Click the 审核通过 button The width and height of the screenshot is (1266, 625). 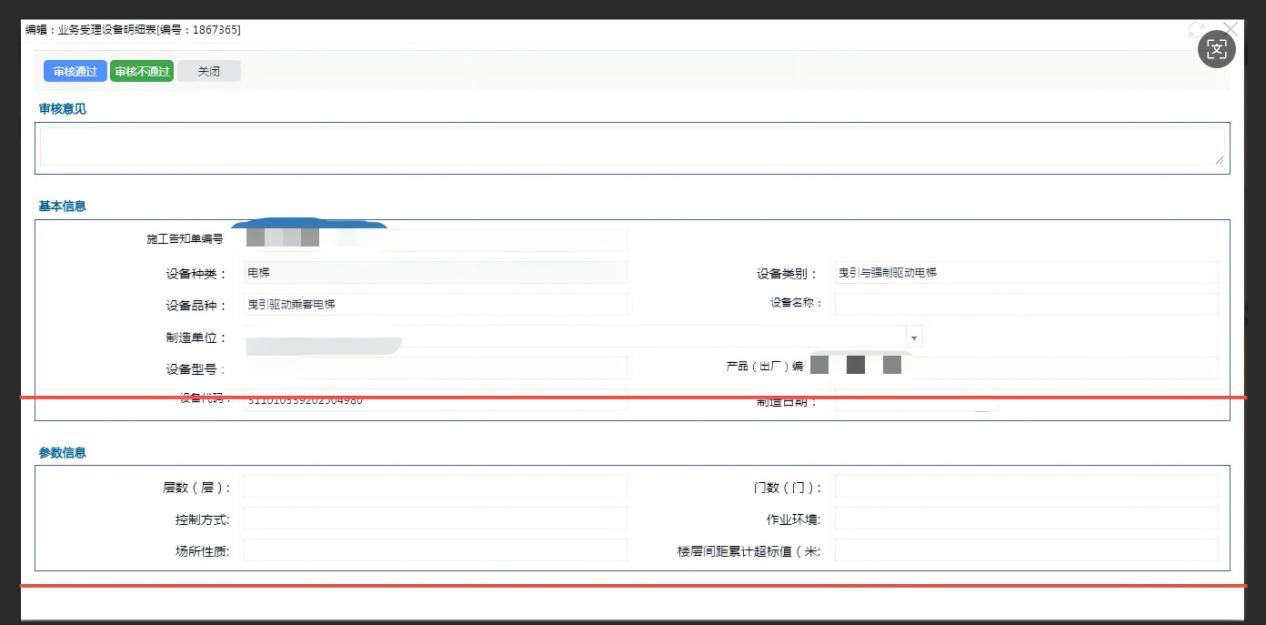click(75, 71)
